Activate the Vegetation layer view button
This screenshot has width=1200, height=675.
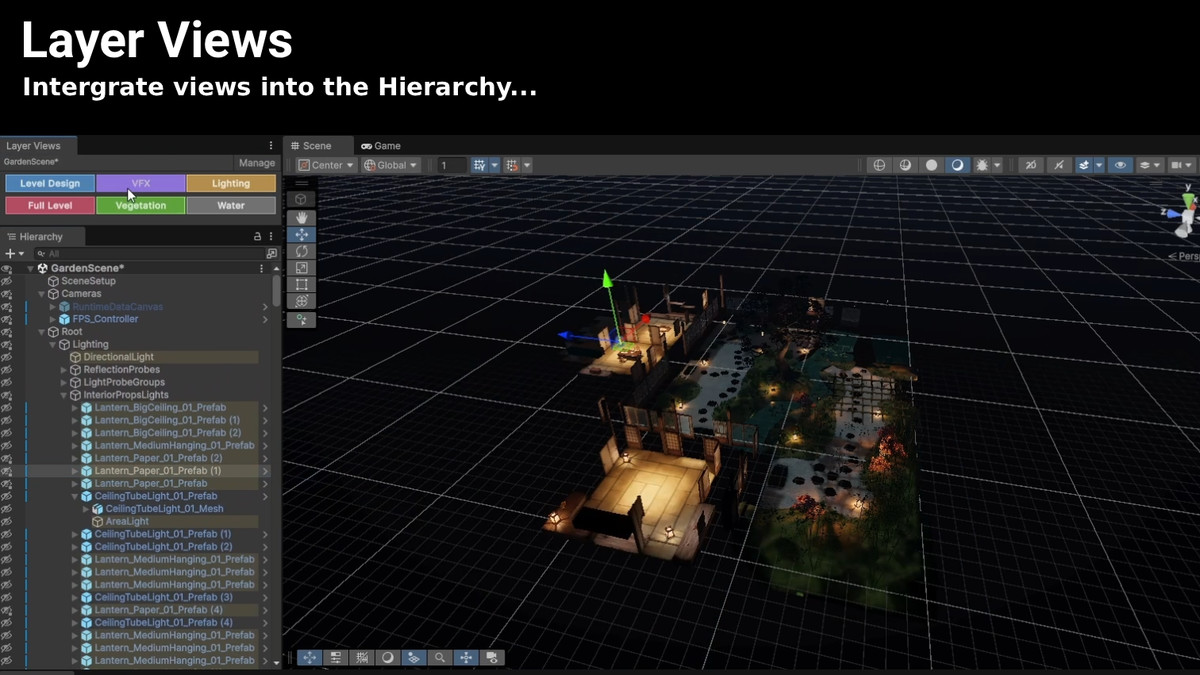tap(140, 205)
